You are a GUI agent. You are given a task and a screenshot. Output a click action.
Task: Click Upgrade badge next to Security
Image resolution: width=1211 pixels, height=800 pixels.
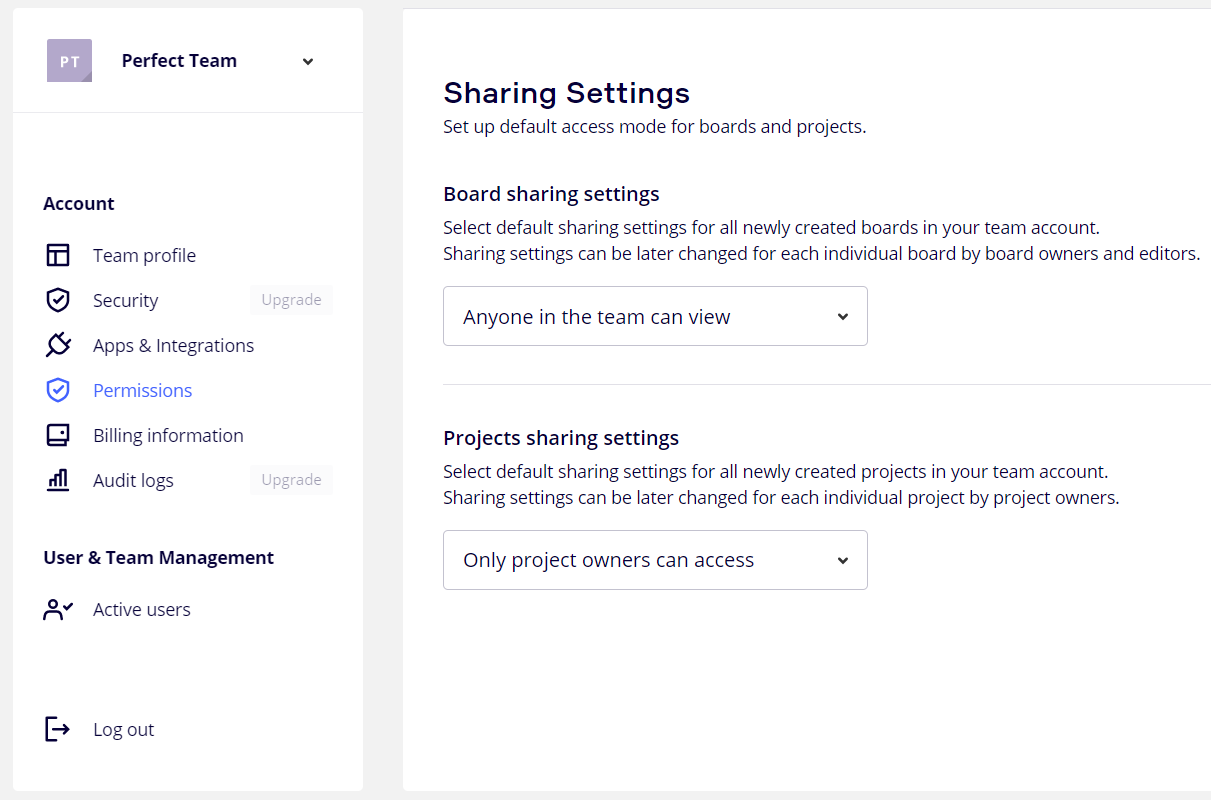291,300
